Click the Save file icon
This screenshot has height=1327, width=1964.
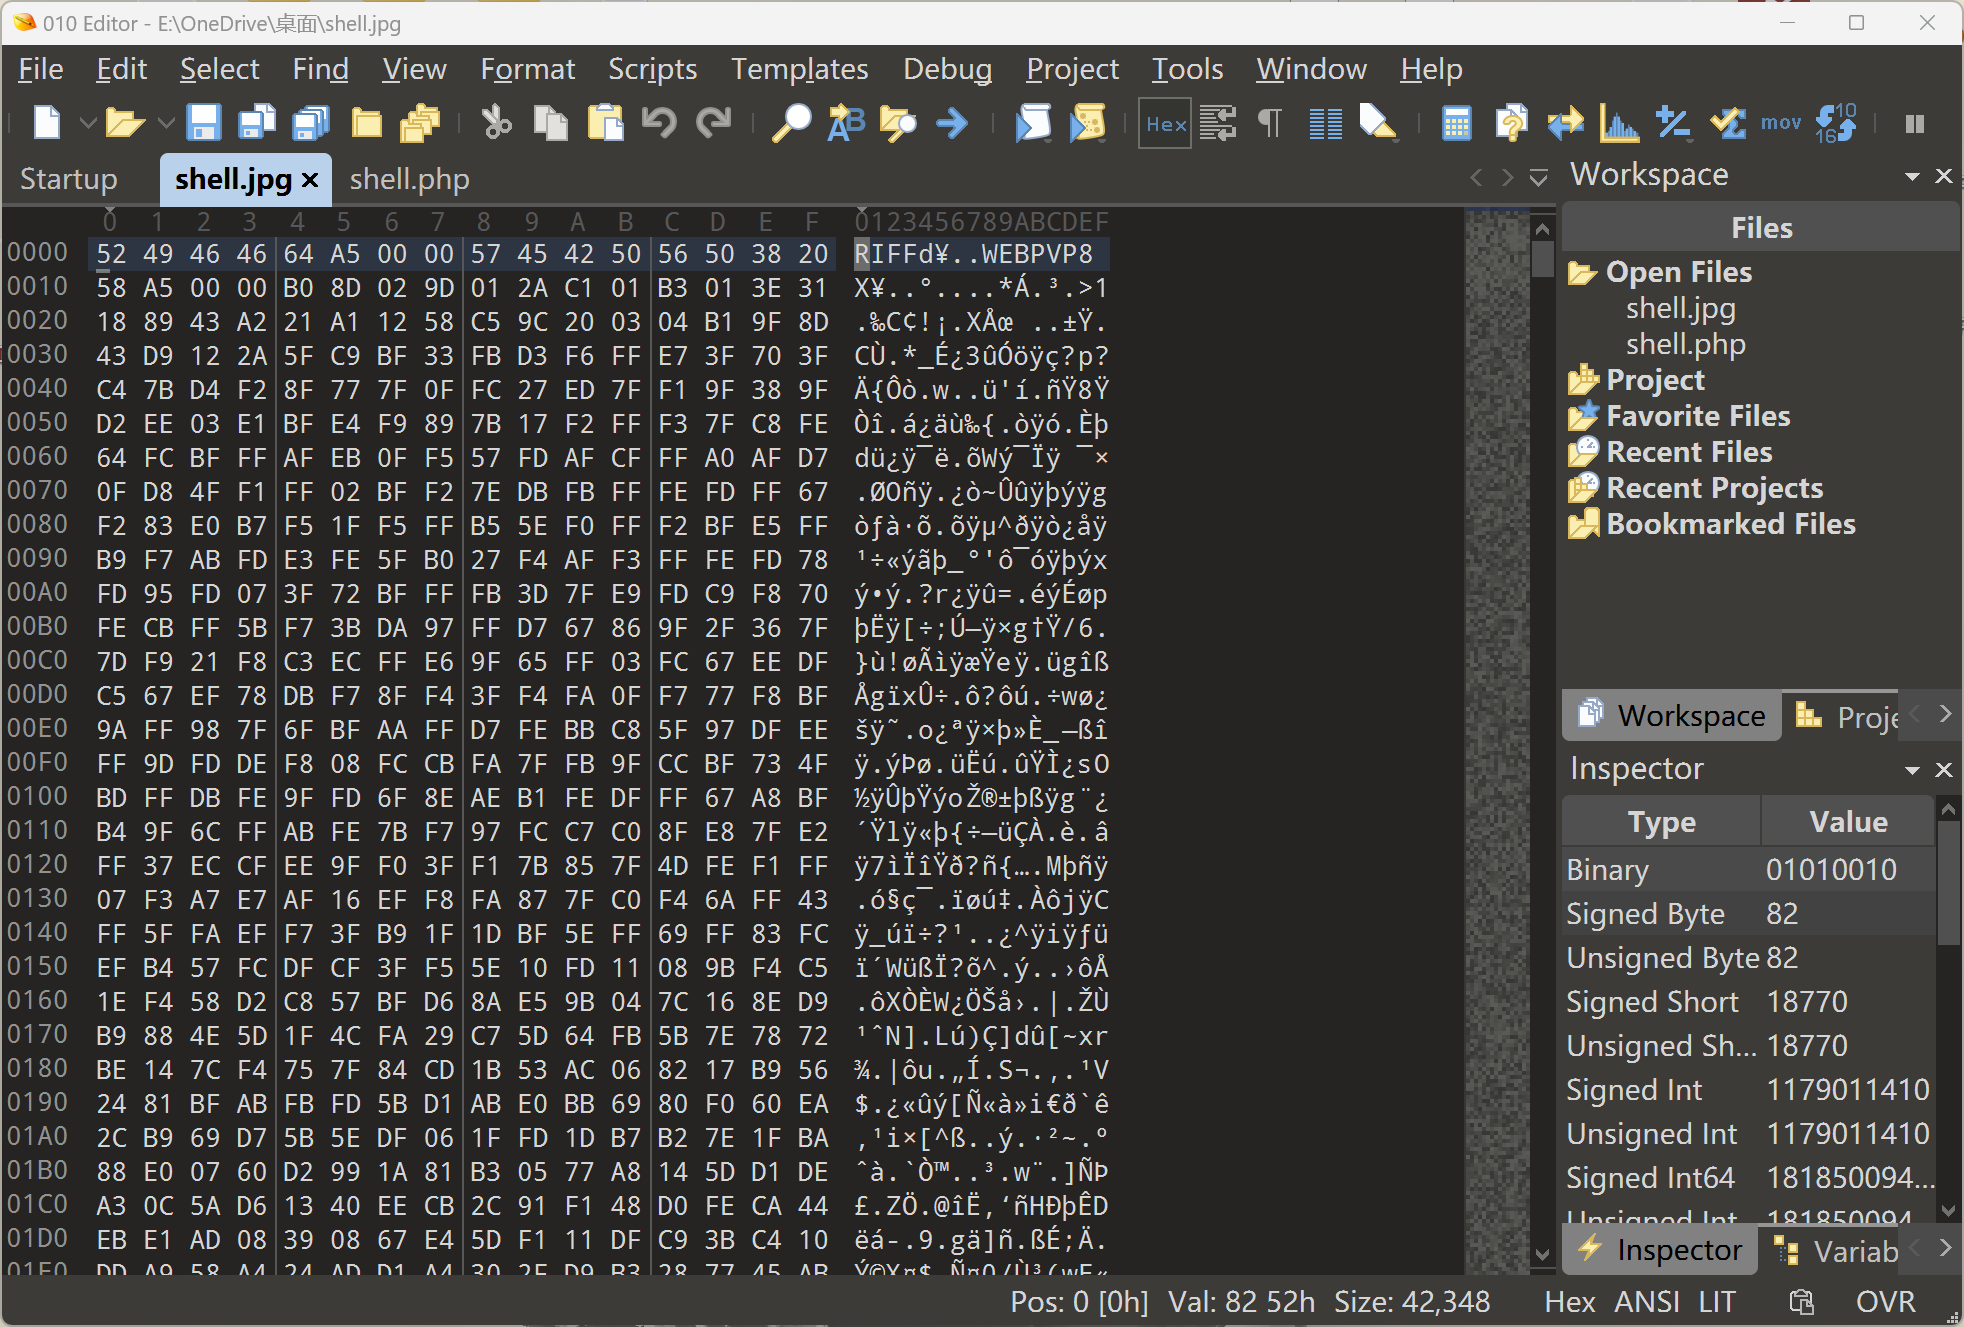[x=204, y=123]
